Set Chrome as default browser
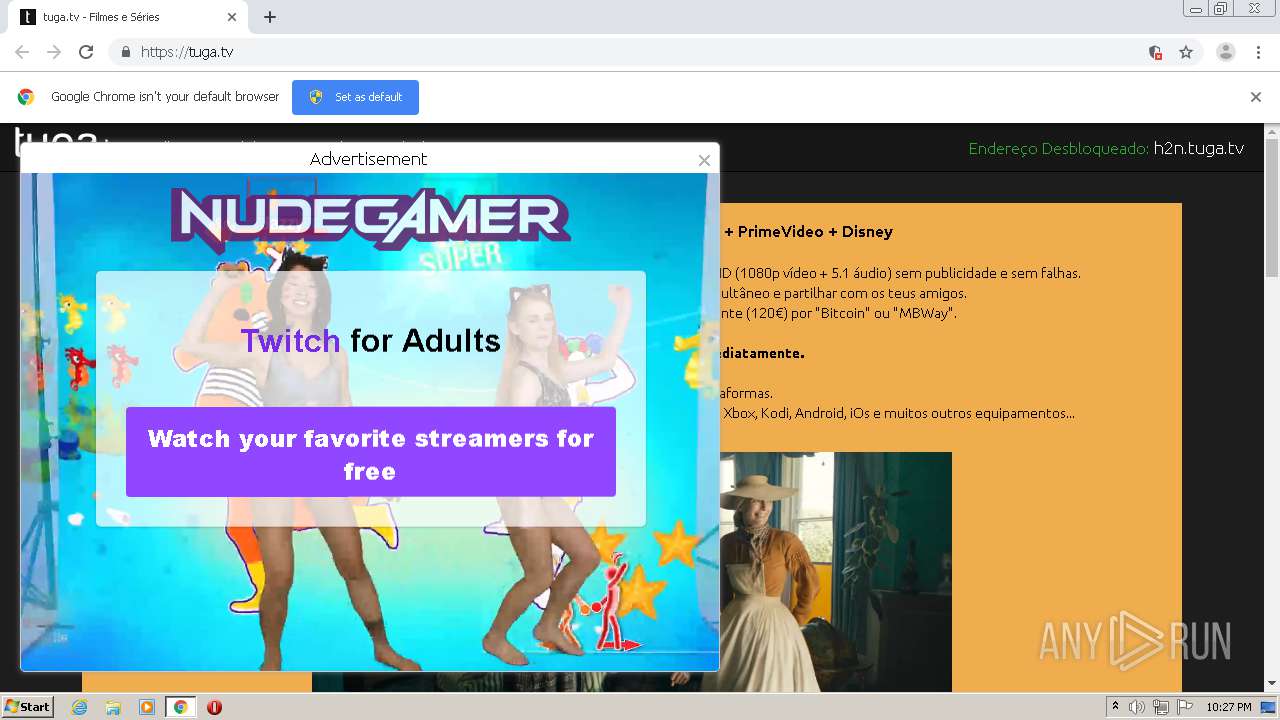Viewport: 1280px width, 720px height. click(x=355, y=97)
